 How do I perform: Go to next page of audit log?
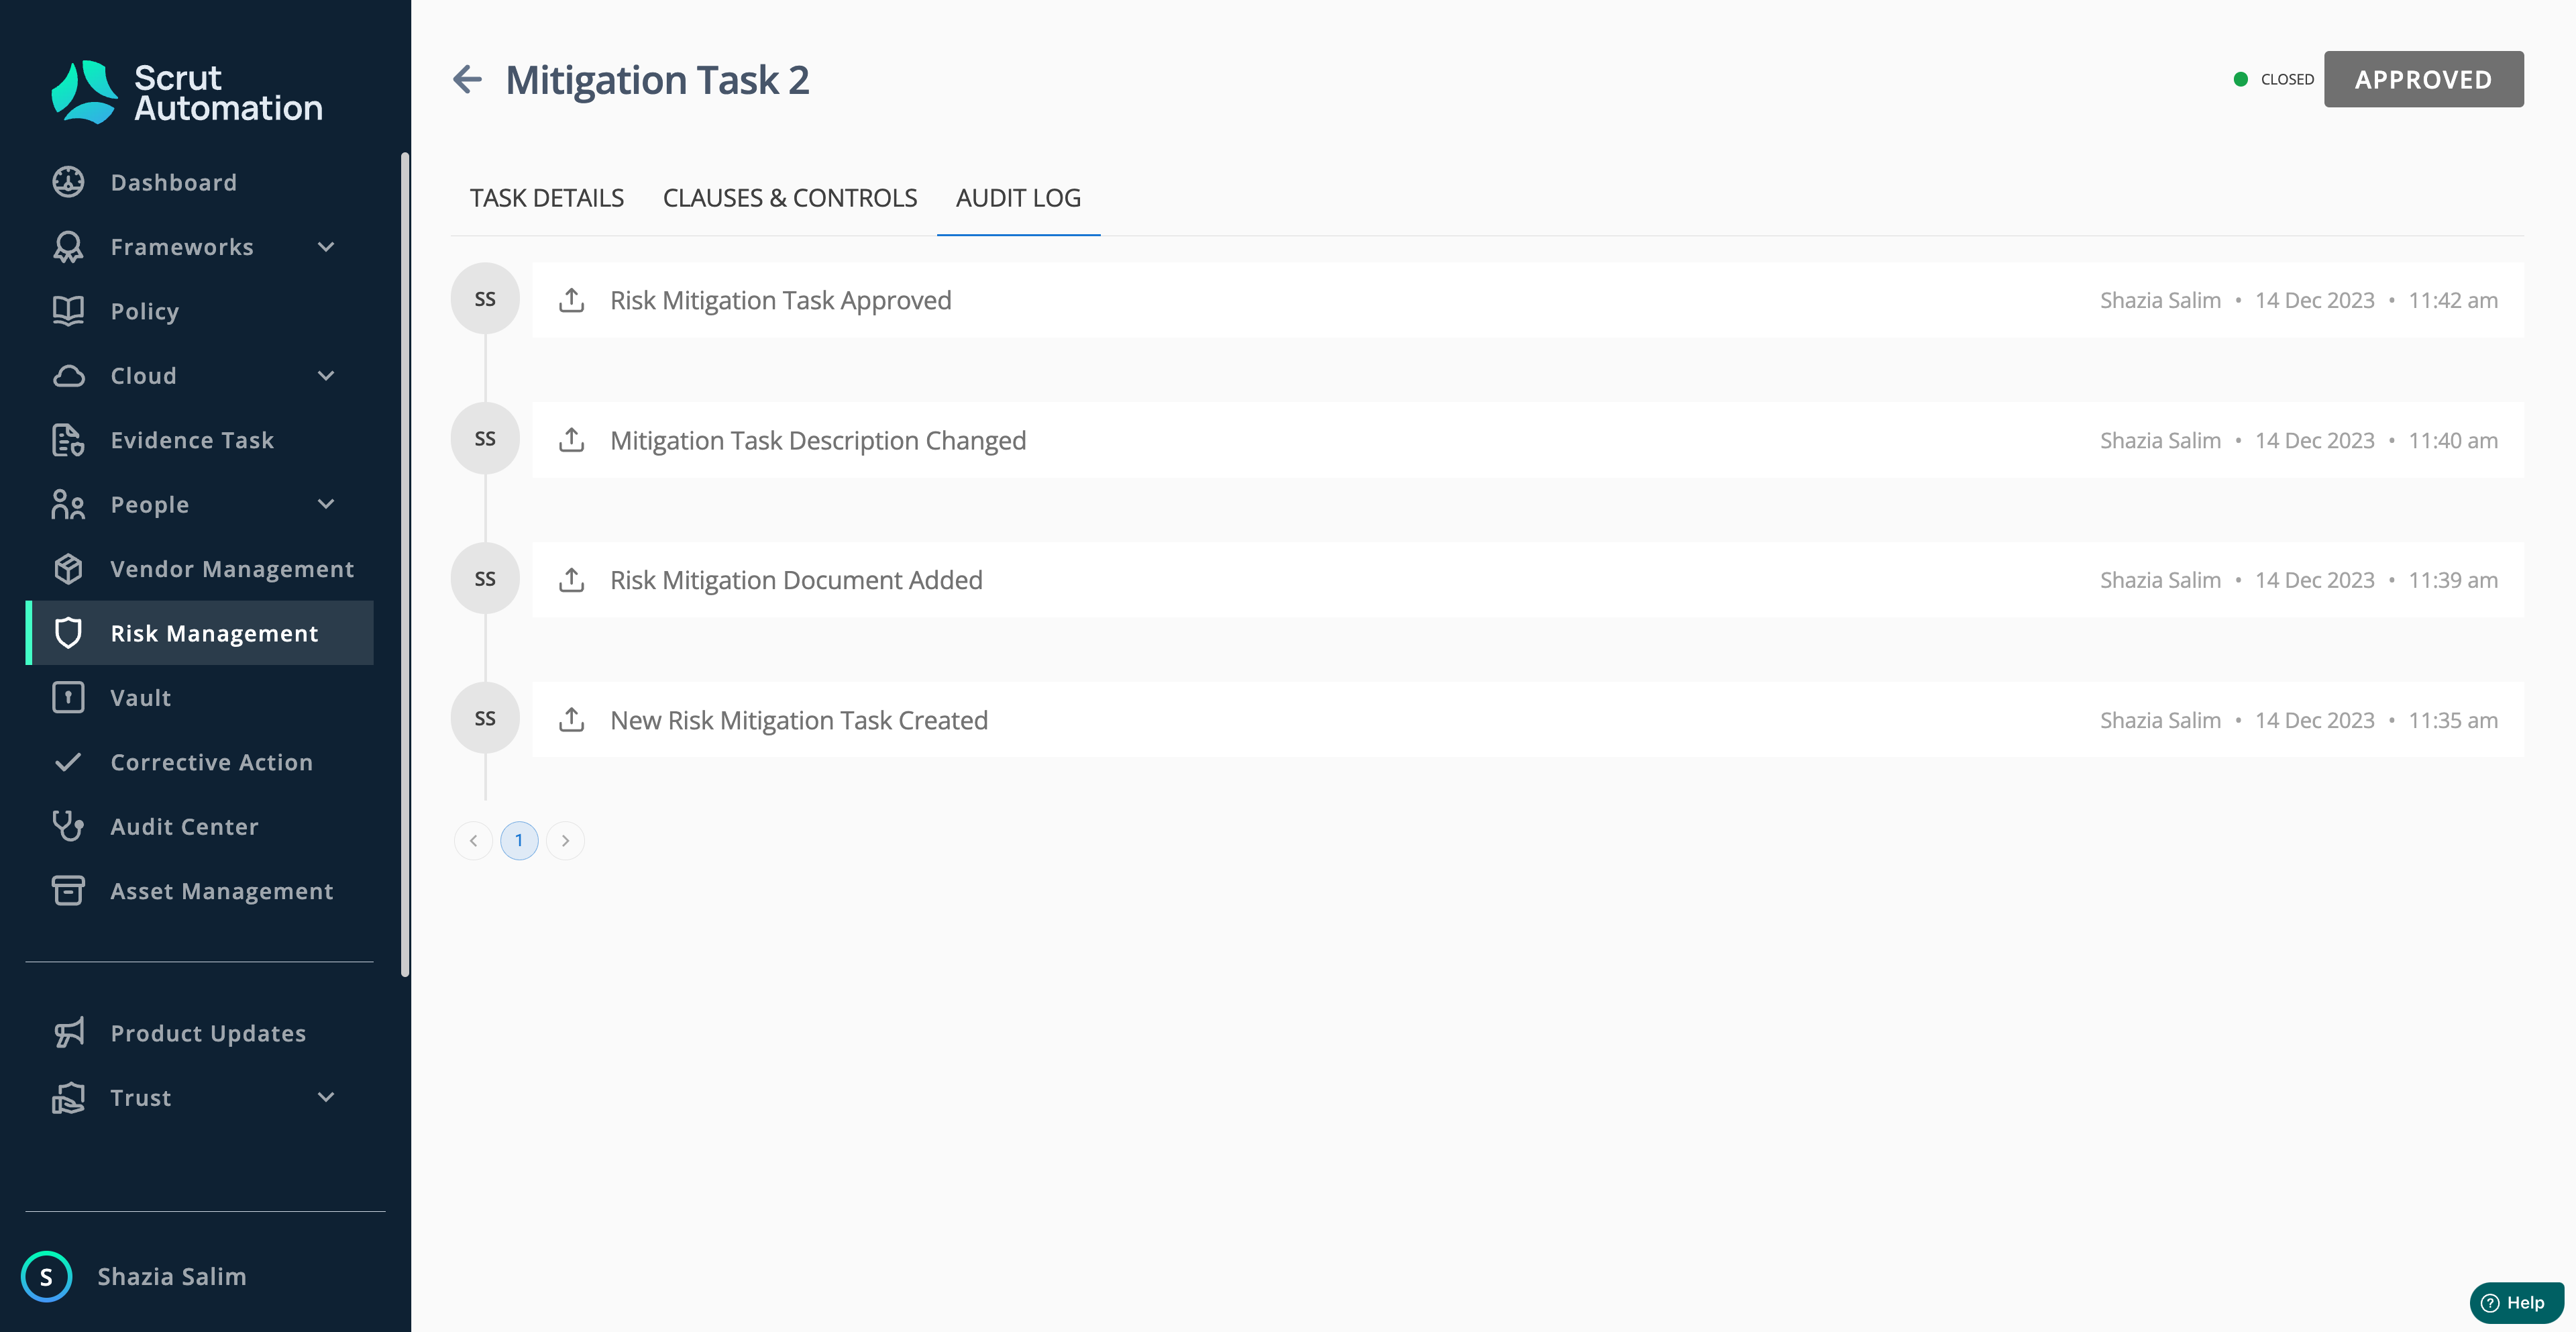coord(565,841)
